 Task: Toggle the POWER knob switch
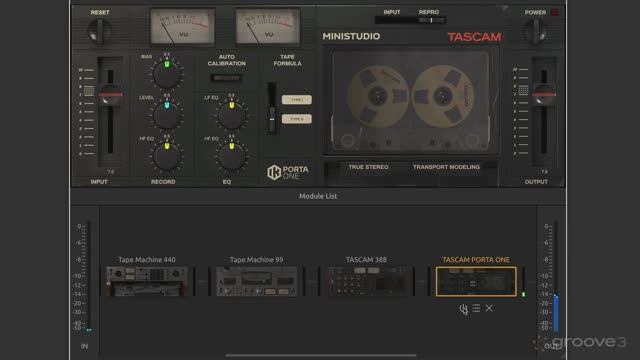click(536, 31)
